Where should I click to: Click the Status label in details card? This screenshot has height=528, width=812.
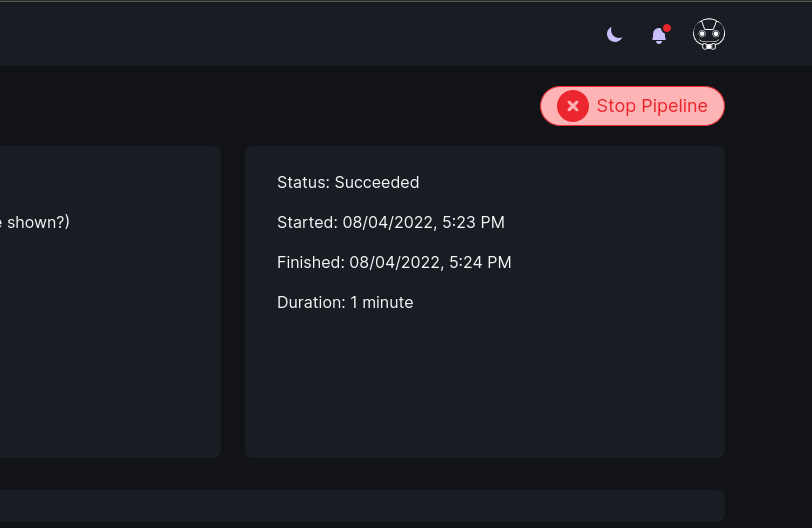(303, 182)
